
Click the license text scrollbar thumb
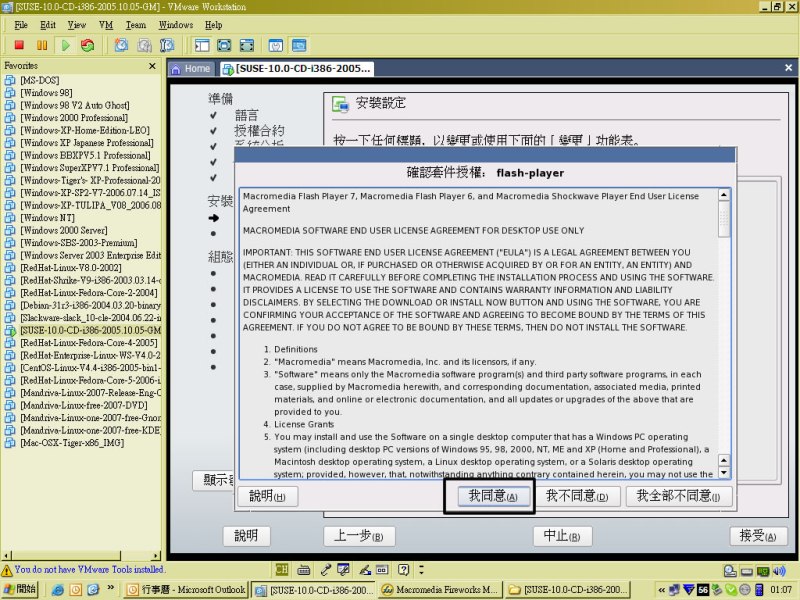tap(724, 219)
